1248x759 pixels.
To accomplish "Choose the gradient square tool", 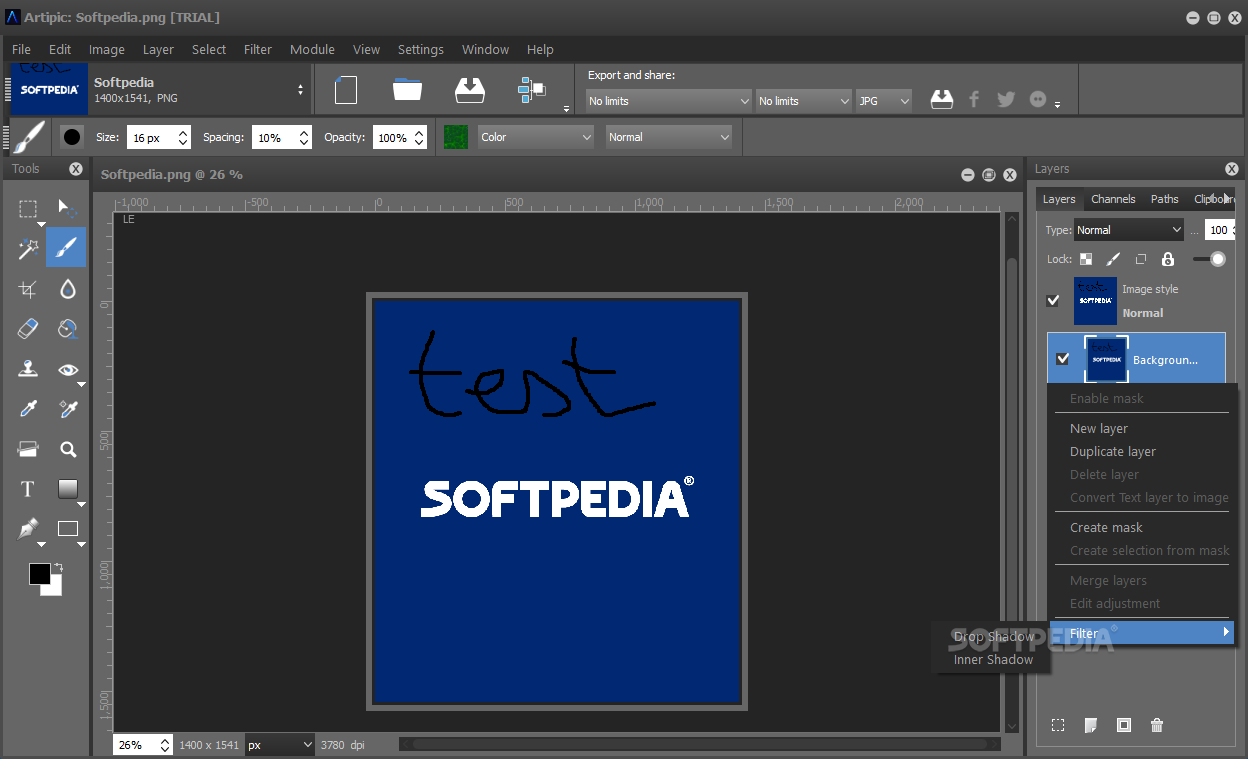I will 67,489.
